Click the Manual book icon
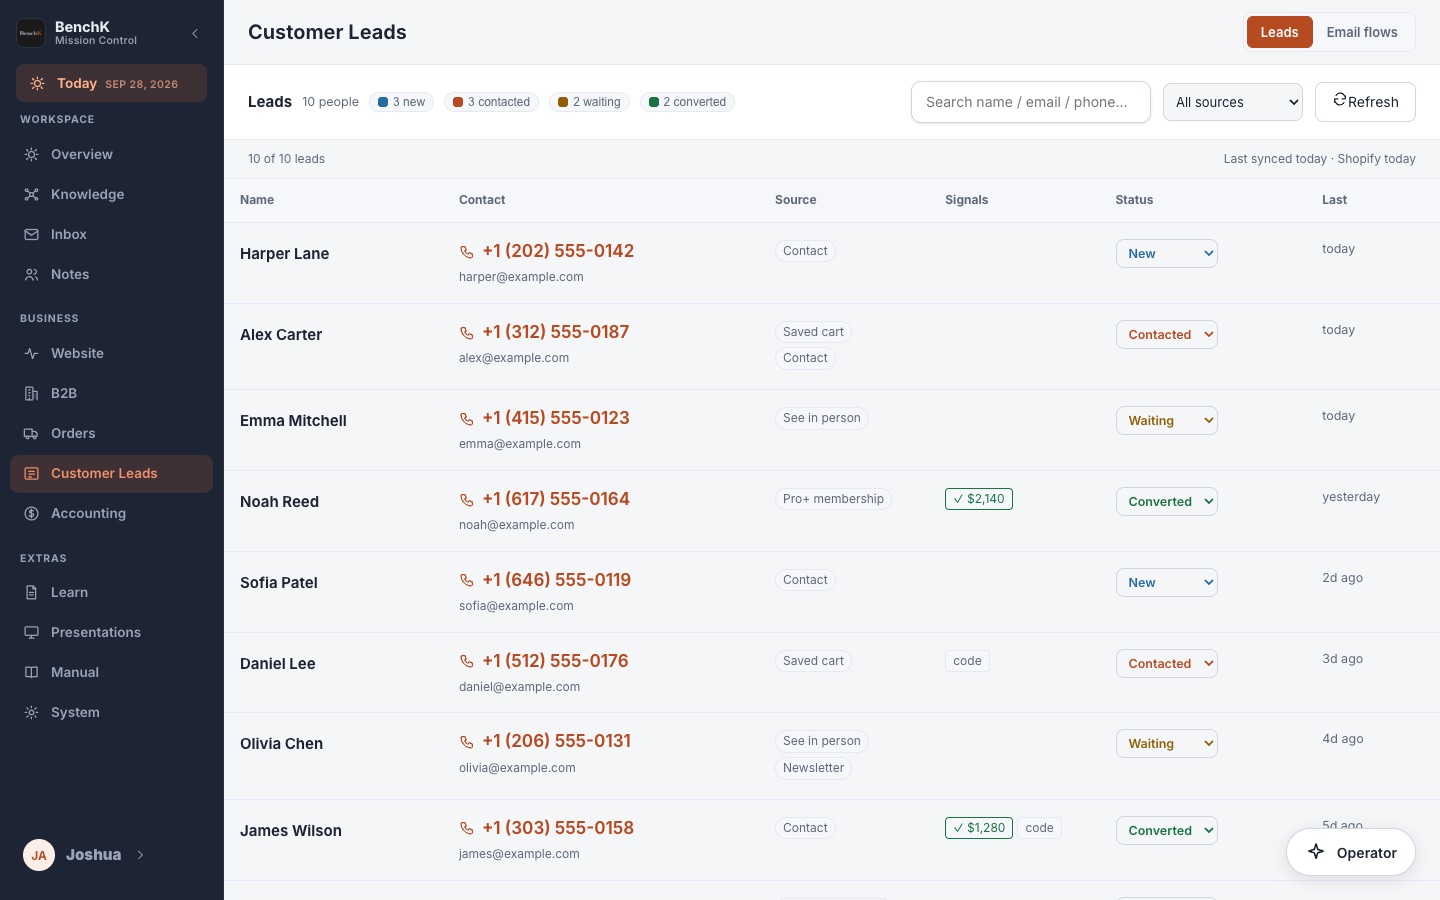 coord(32,673)
